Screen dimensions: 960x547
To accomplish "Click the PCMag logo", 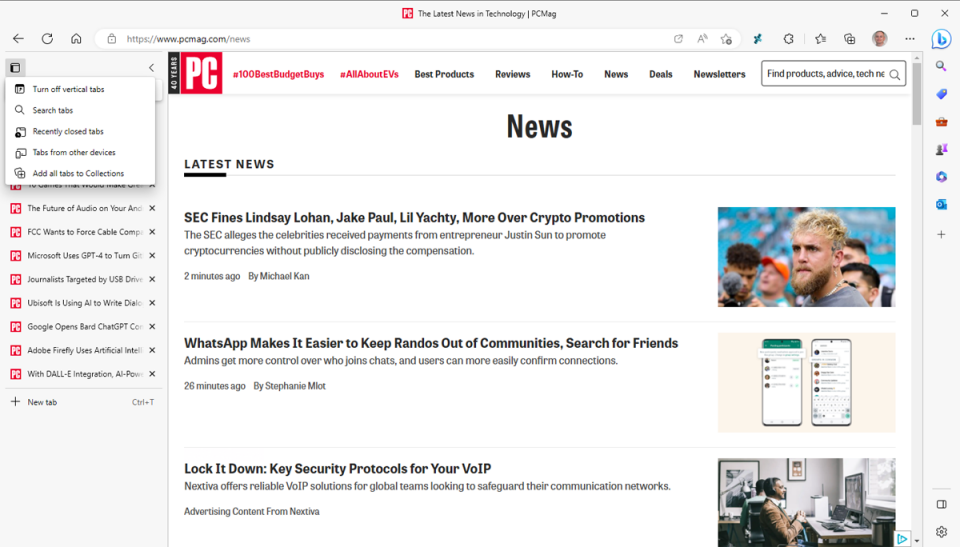I will tap(201, 74).
